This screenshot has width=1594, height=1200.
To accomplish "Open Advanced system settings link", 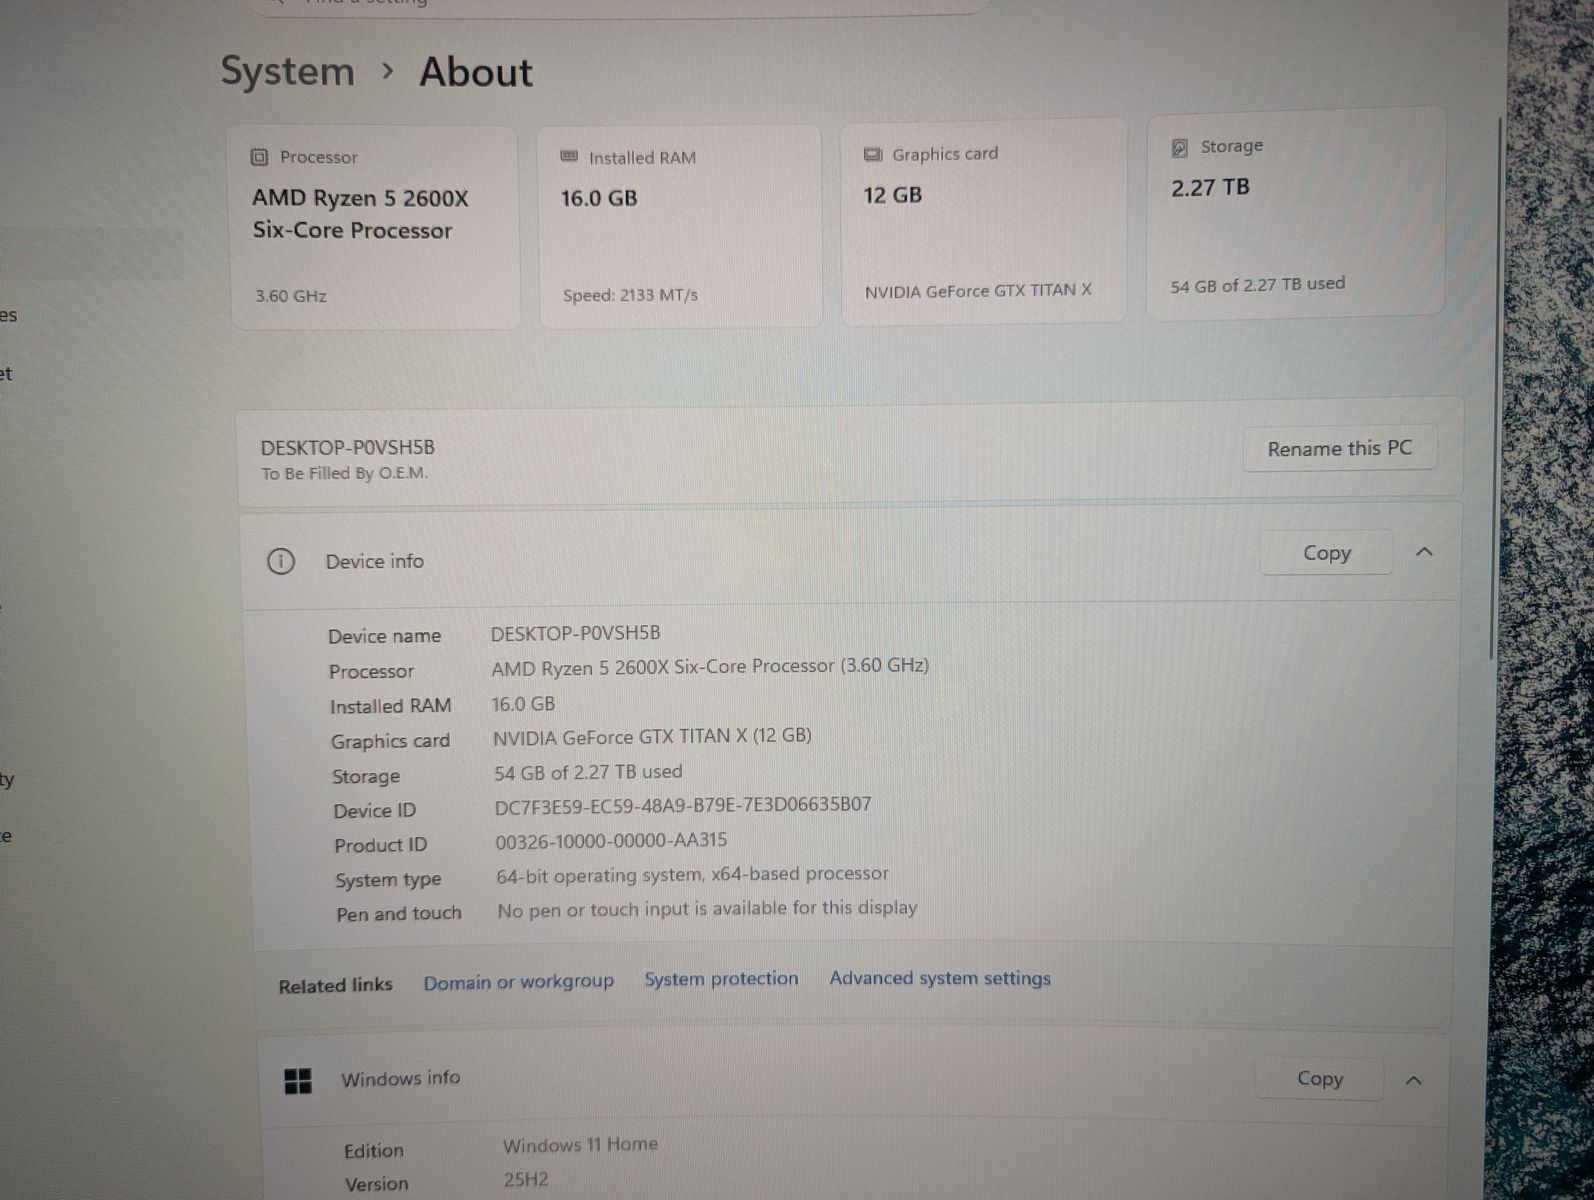I will tap(940, 978).
